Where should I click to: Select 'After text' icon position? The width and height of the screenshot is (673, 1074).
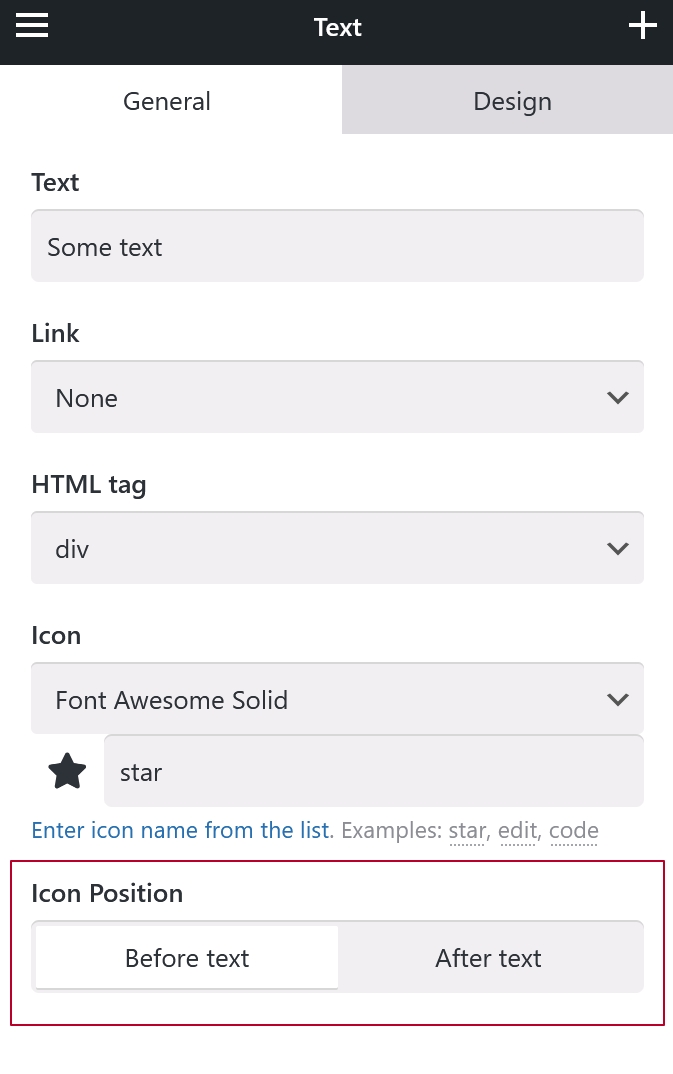click(488, 958)
